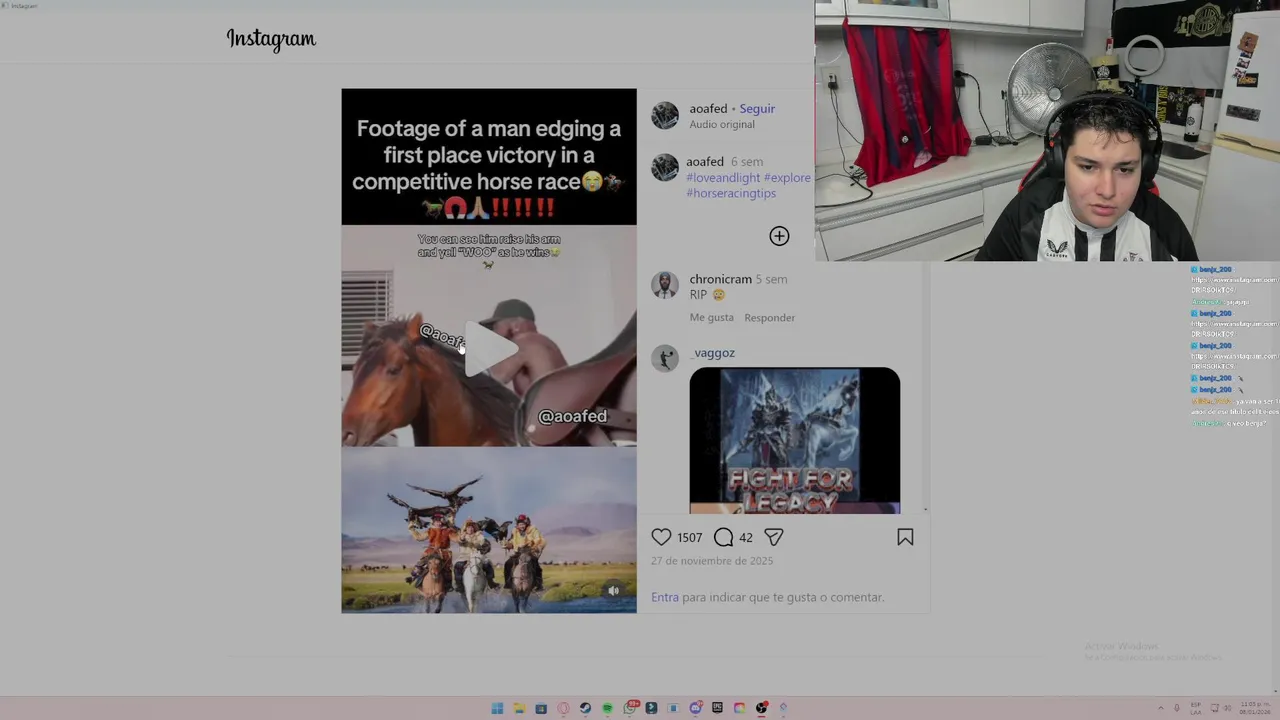Click the volume icon in system tray
This screenshot has width=1280, height=720.
1228,708
